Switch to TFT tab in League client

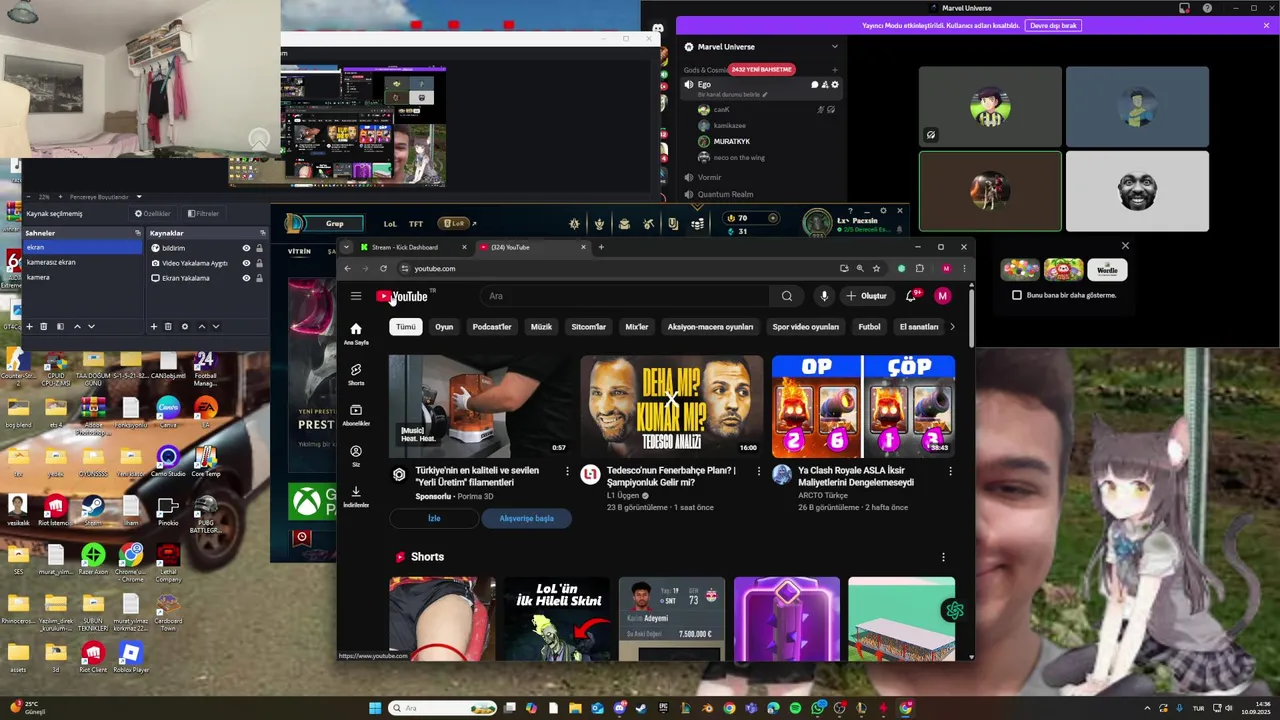point(416,224)
